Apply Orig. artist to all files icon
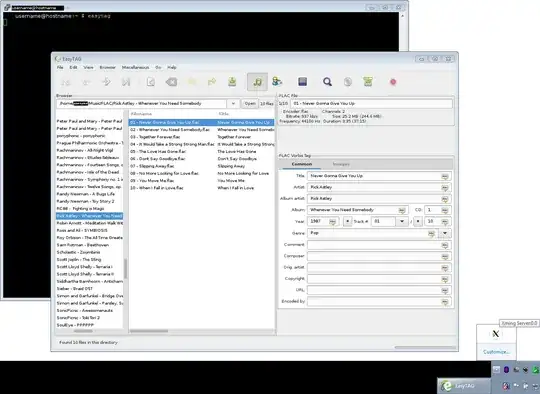This screenshot has height=394, width=540. click(445, 268)
